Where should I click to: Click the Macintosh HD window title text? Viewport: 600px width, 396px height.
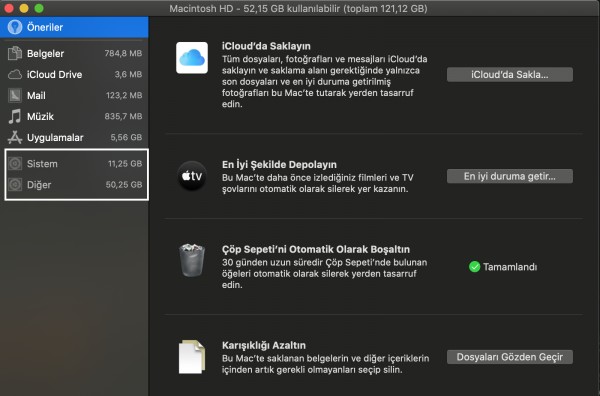coord(298,8)
